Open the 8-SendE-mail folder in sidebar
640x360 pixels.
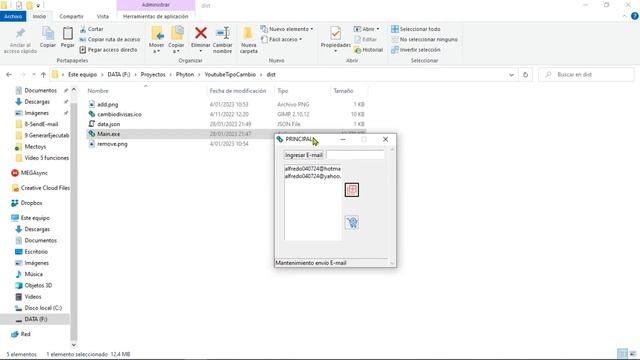(41, 124)
